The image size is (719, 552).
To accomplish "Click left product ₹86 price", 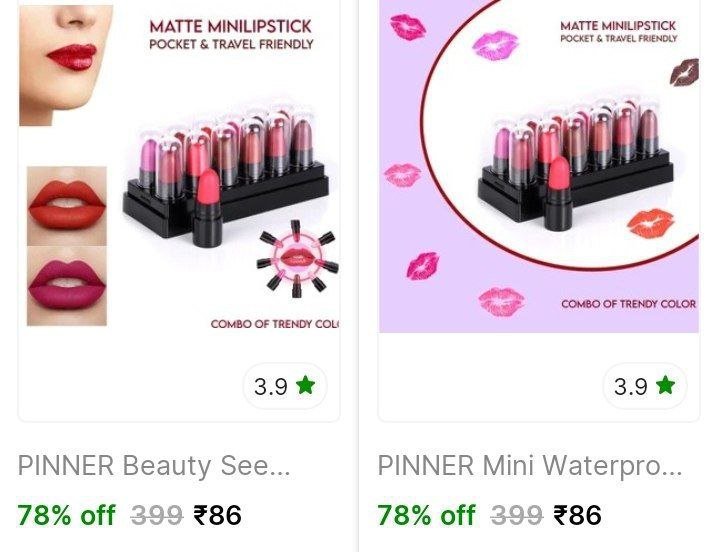I will click(217, 514).
